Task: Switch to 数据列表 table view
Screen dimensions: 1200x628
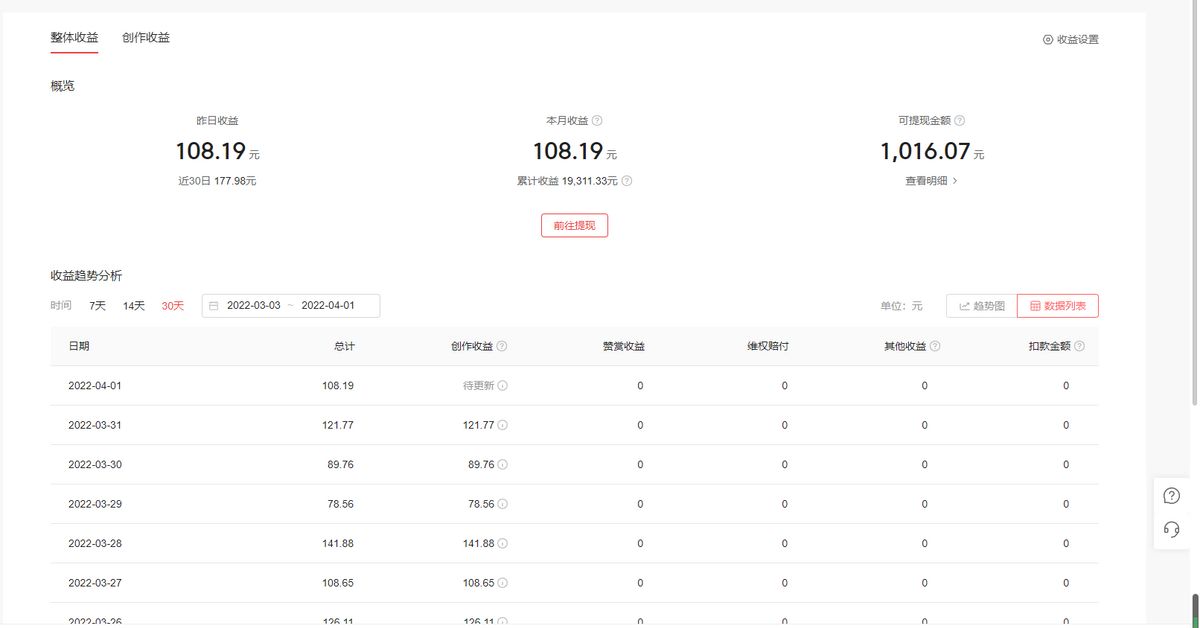Action: coord(1058,306)
